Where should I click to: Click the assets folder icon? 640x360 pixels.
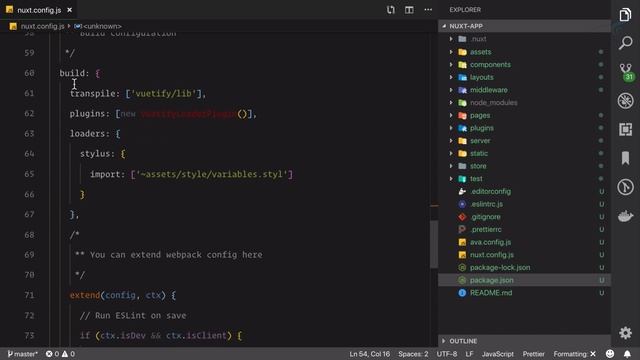pos(462,52)
